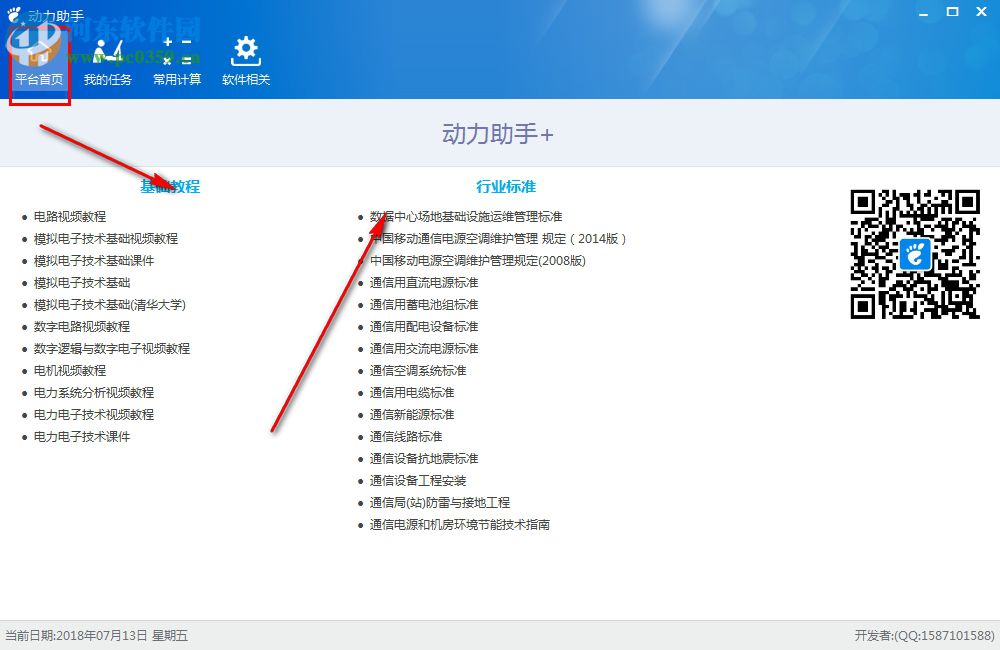The width and height of the screenshot is (1000, 650).
Task: Open 电力电子技术课件 link
Action: click(x=81, y=436)
